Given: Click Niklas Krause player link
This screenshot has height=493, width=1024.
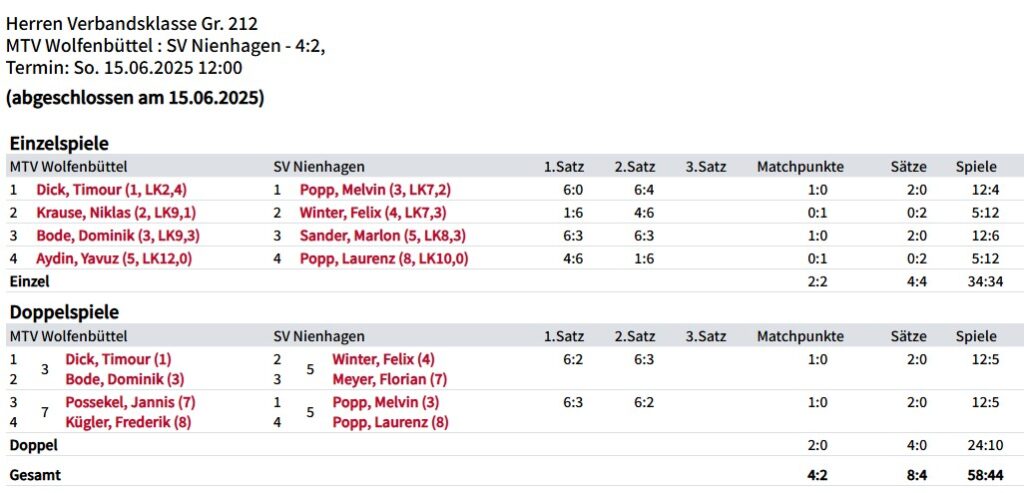Looking at the screenshot, I should [116, 212].
